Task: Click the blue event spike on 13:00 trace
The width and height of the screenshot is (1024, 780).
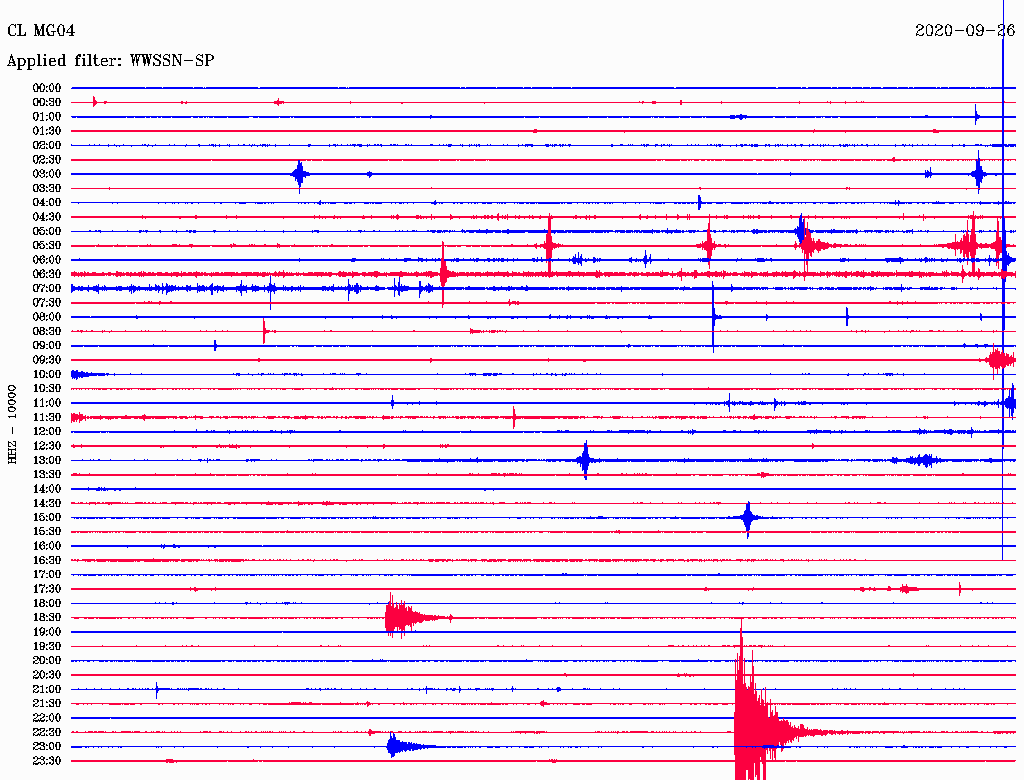Action: pos(586,461)
